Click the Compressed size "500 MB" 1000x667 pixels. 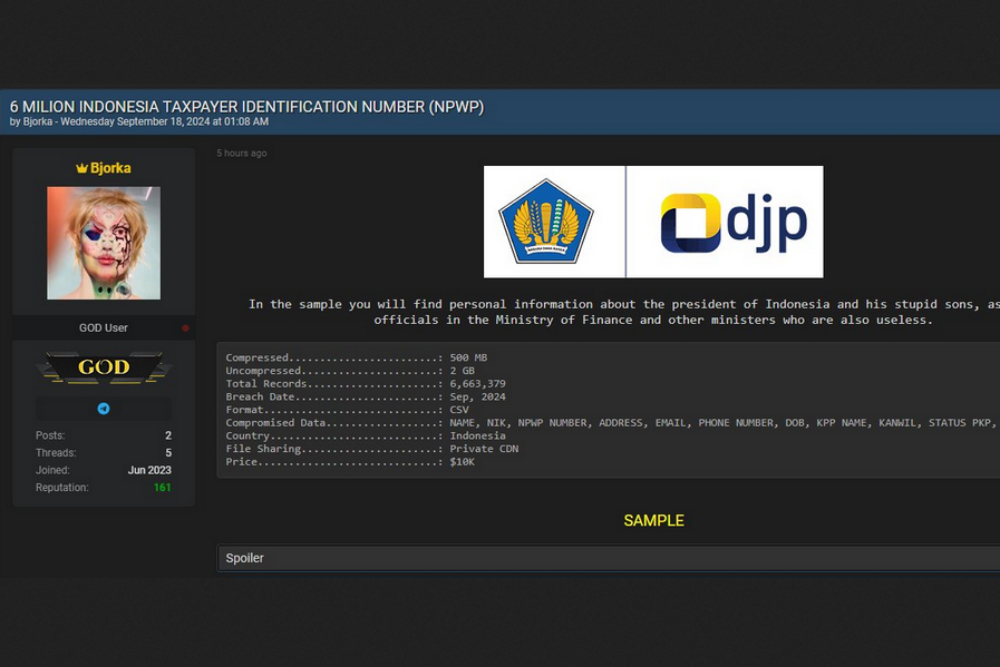click(468, 358)
